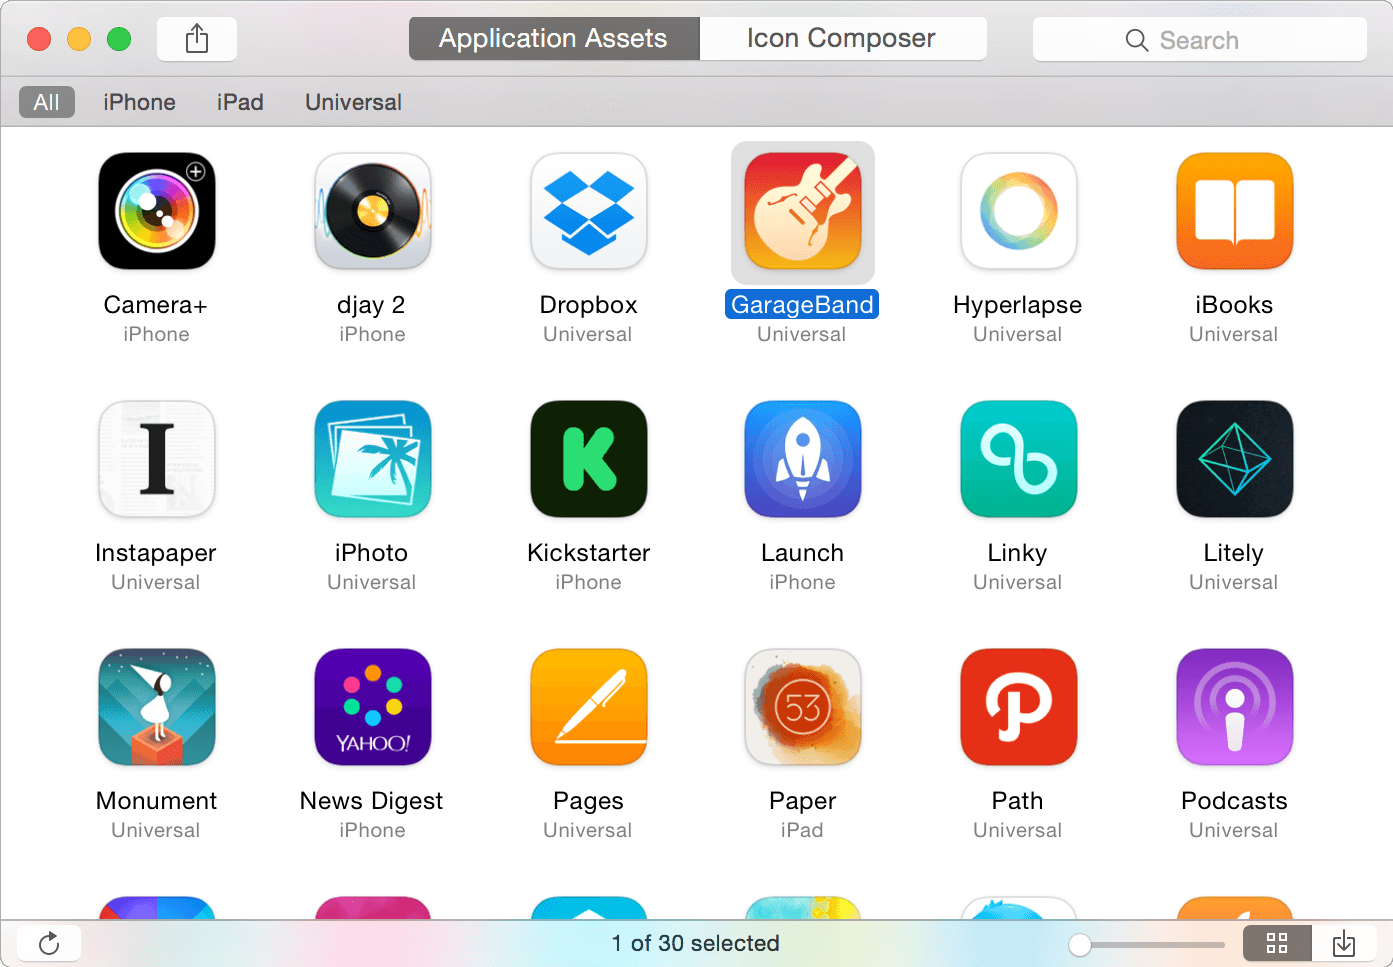Adjust the icon size slider
The image size is (1393, 967).
pyautogui.click(x=1146, y=944)
